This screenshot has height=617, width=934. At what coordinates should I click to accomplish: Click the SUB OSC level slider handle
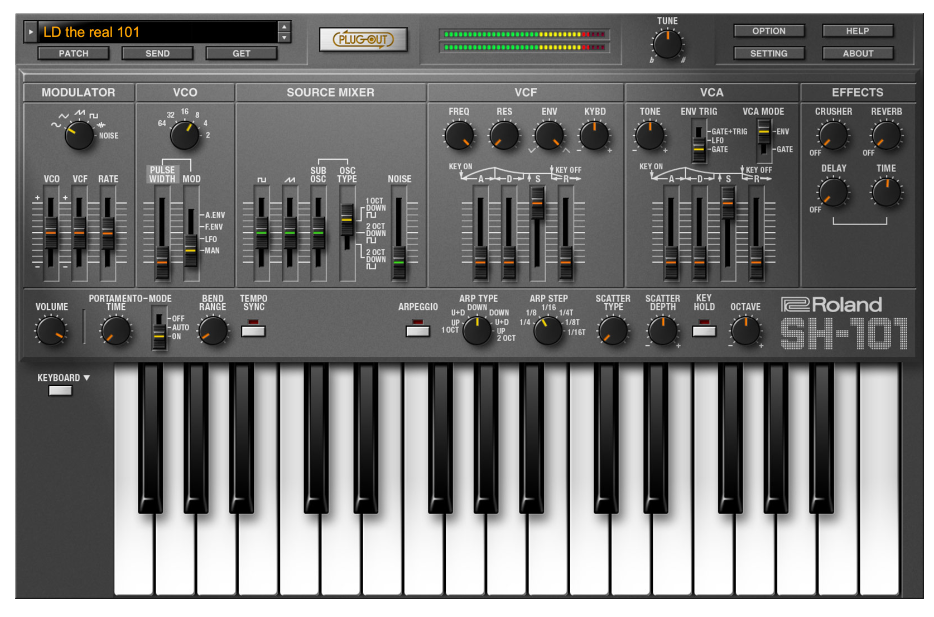point(318,233)
